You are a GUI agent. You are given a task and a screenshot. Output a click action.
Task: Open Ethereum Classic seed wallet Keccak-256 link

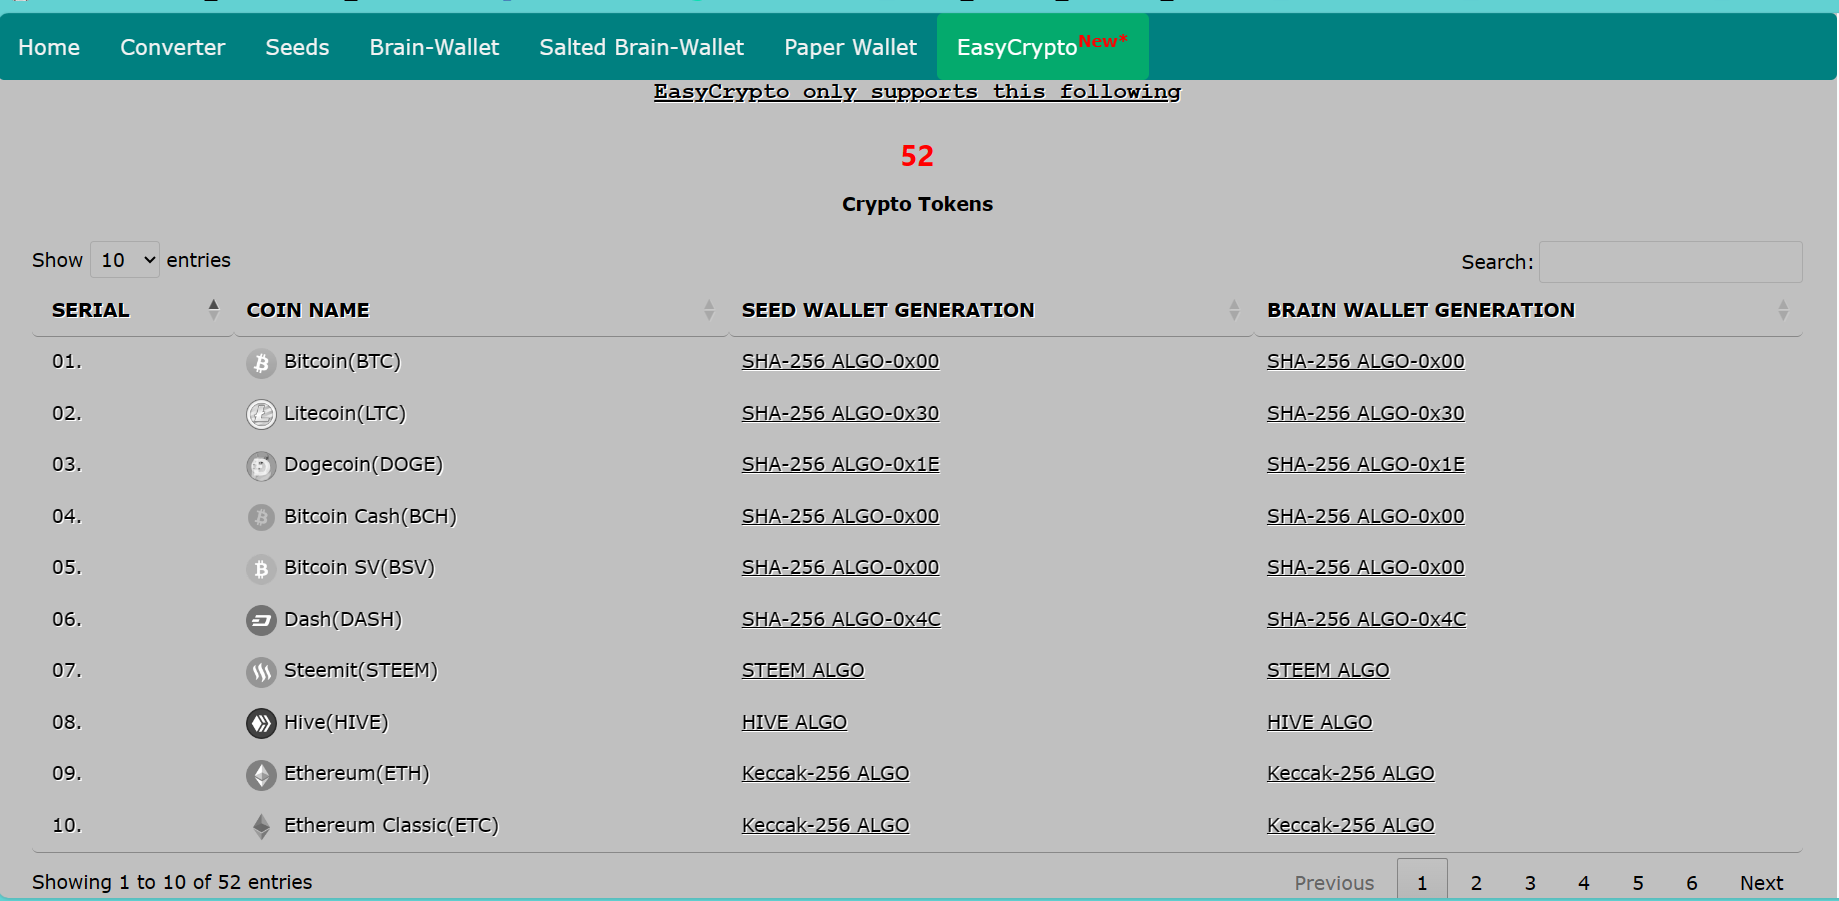point(825,825)
